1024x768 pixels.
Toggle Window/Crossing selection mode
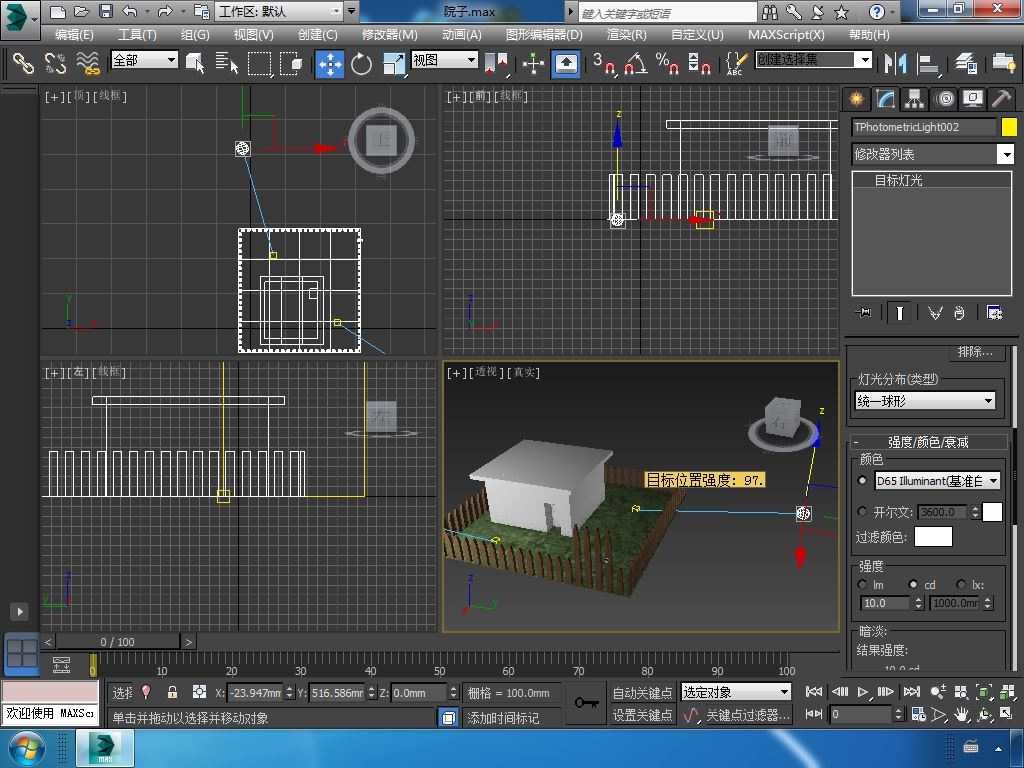291,63
